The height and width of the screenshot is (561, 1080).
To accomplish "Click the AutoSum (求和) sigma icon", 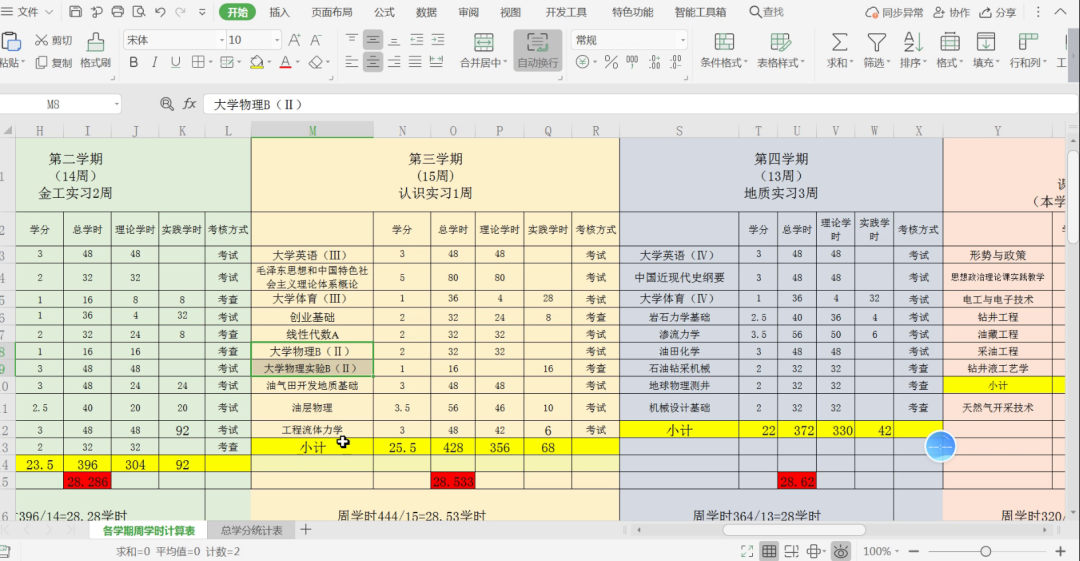I will tap(840, 43).
